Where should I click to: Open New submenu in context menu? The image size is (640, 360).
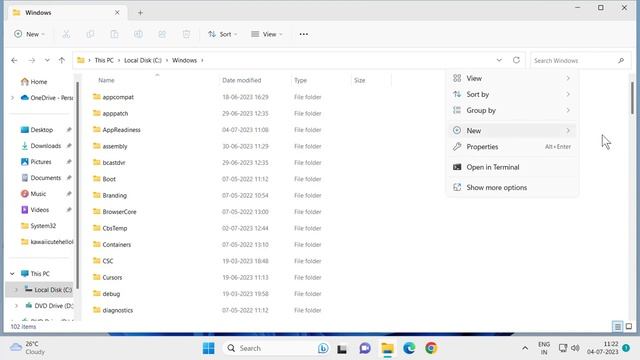coord(512,131)
